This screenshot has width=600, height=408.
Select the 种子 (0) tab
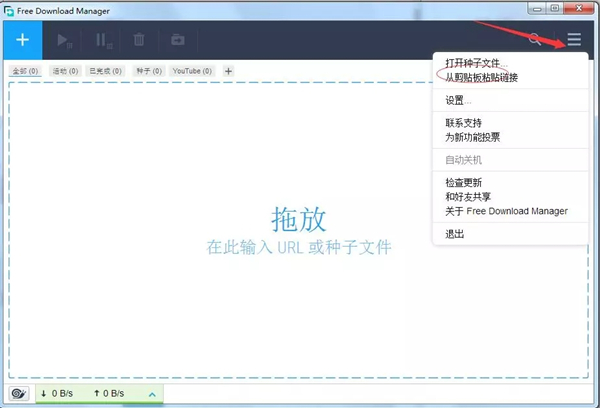149,71
